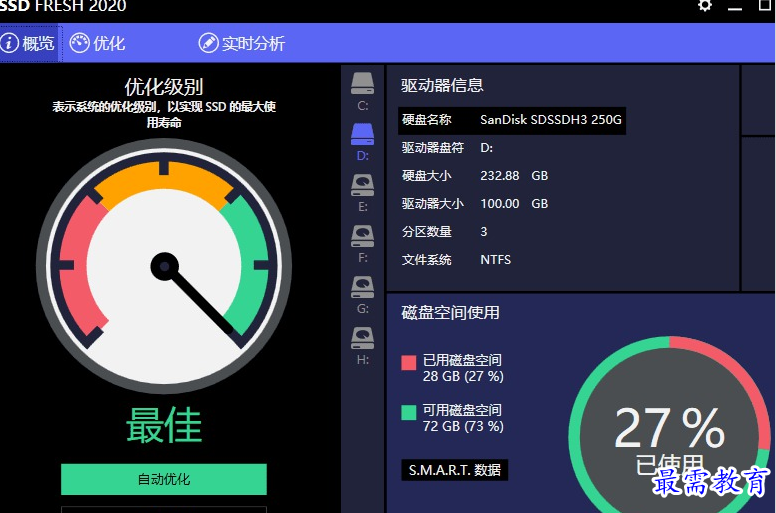This screenshot has width=776, height=513.
Task: Select the G: drive icon
Action: click(362, 287)
